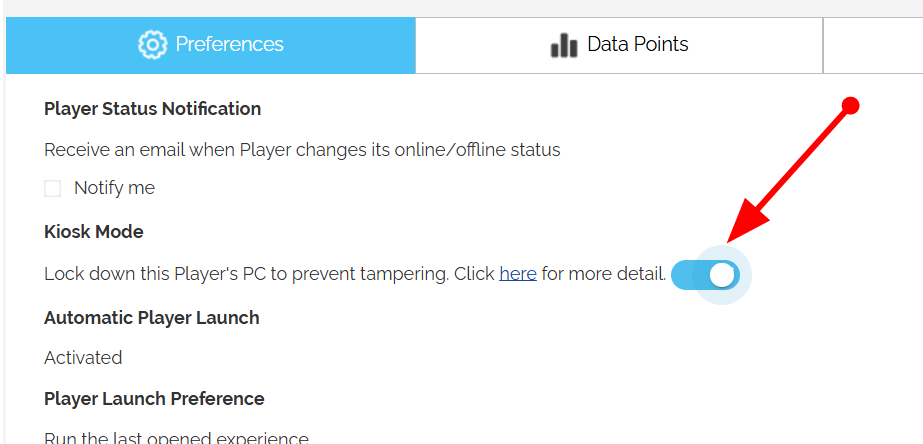Click the Player Status Notification heading
The image size is (923, 444).
pos(152,109)
